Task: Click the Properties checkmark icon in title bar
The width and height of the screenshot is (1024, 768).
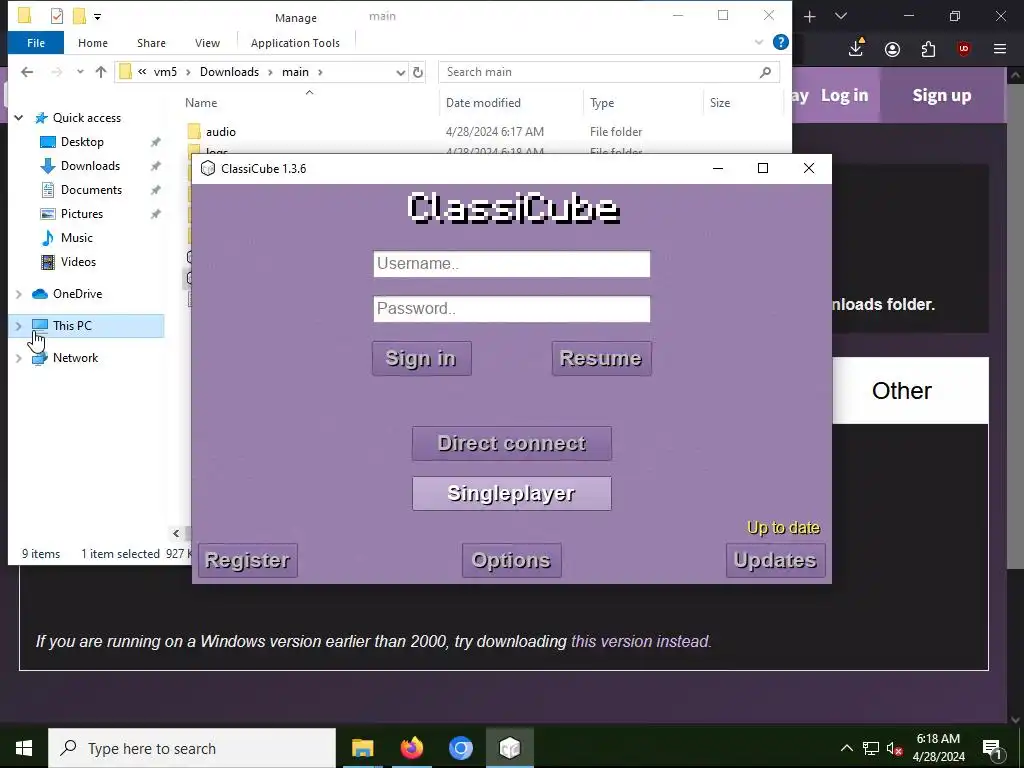Action: [x=57, y=16]
